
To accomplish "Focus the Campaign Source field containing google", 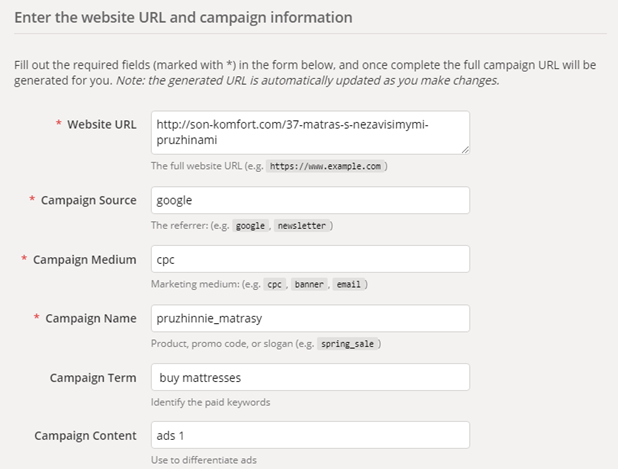I will pyautogui.click(x=310, y=200).
